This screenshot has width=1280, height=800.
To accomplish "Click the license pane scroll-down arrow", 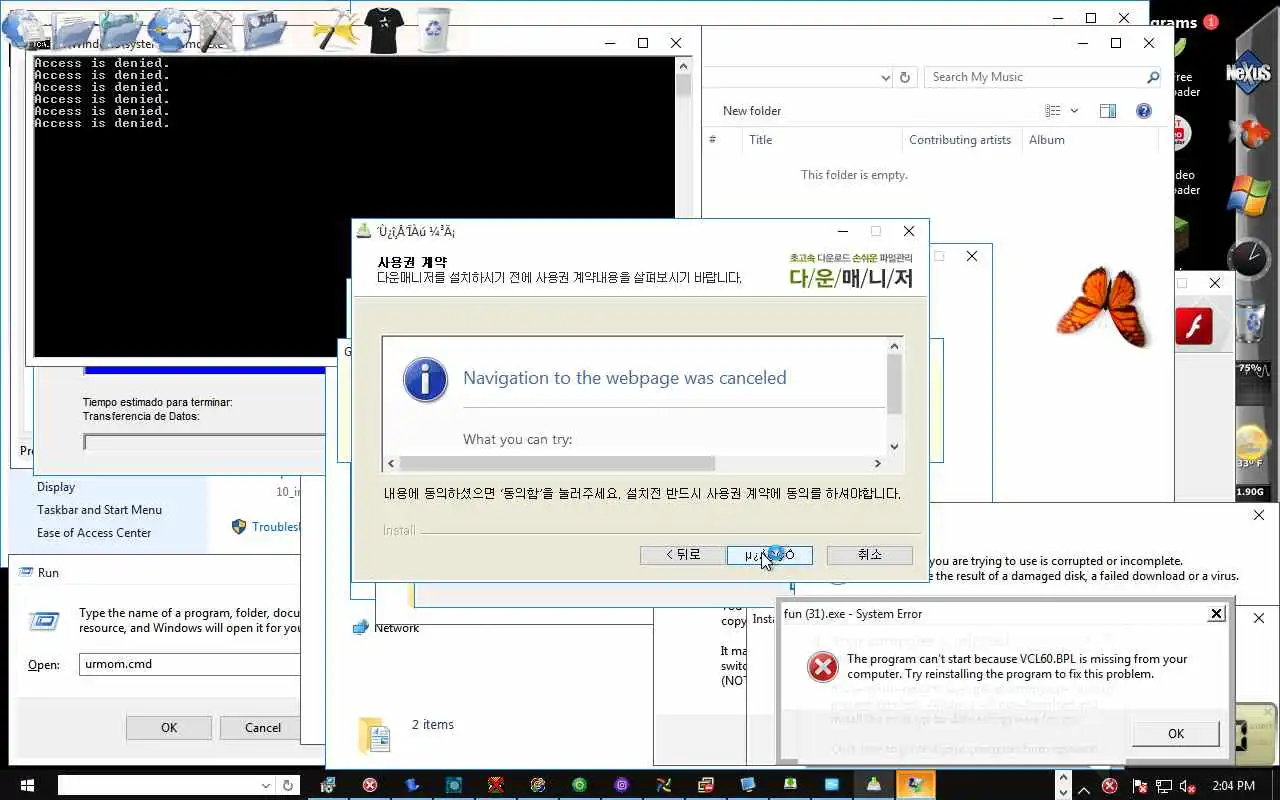I will pos(894,447).
